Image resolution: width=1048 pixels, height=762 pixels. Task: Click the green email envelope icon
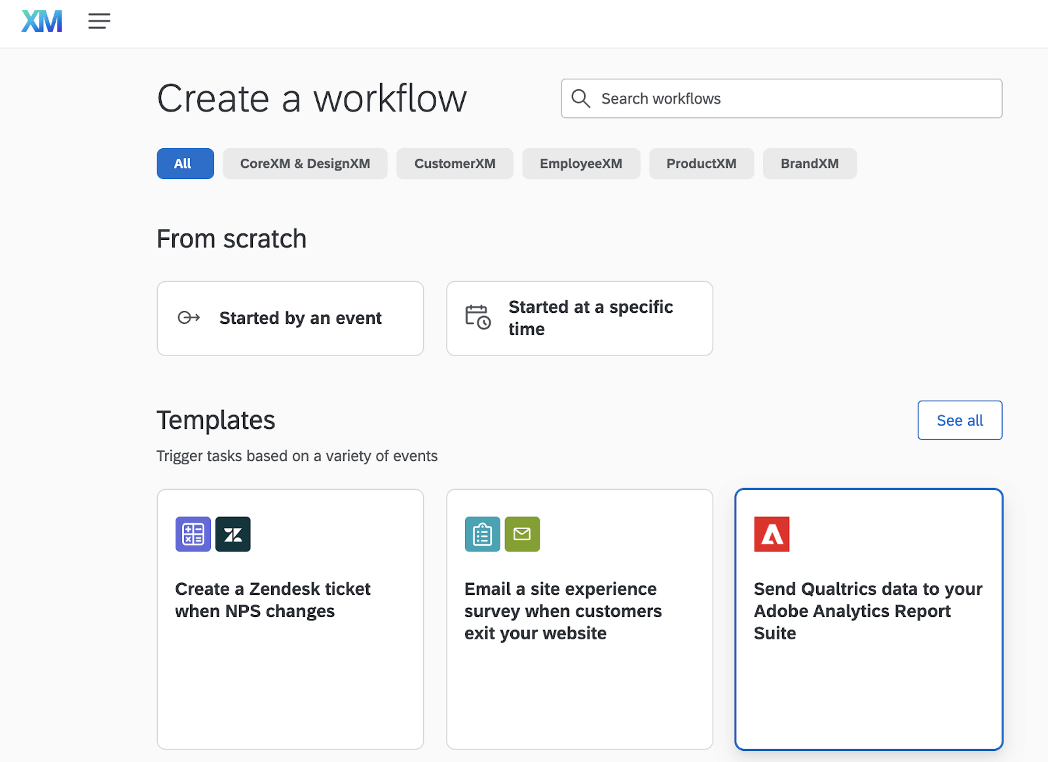click(522, 534)
